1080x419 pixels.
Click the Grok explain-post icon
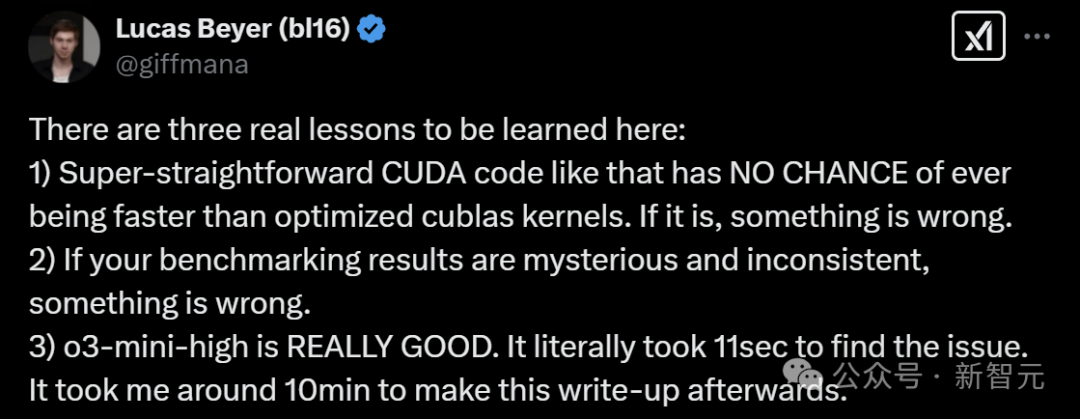976,40
